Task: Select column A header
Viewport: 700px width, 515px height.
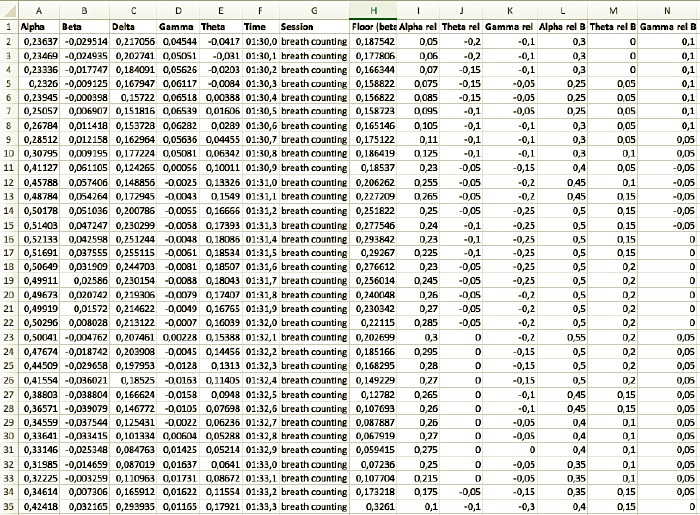Action: [x=39, y=11]
